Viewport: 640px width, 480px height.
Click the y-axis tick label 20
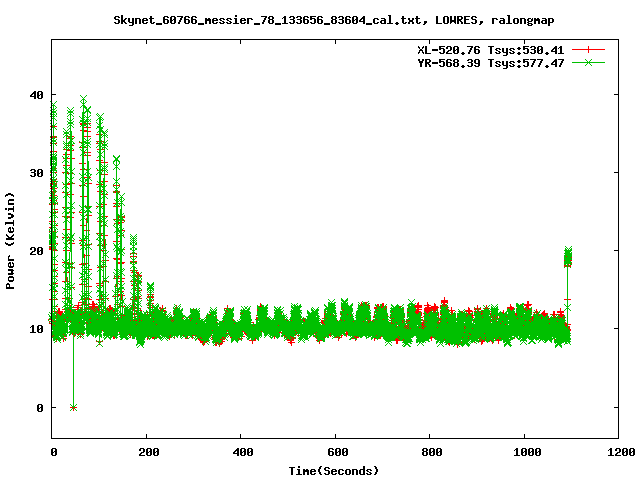click(x=36, y=251)
